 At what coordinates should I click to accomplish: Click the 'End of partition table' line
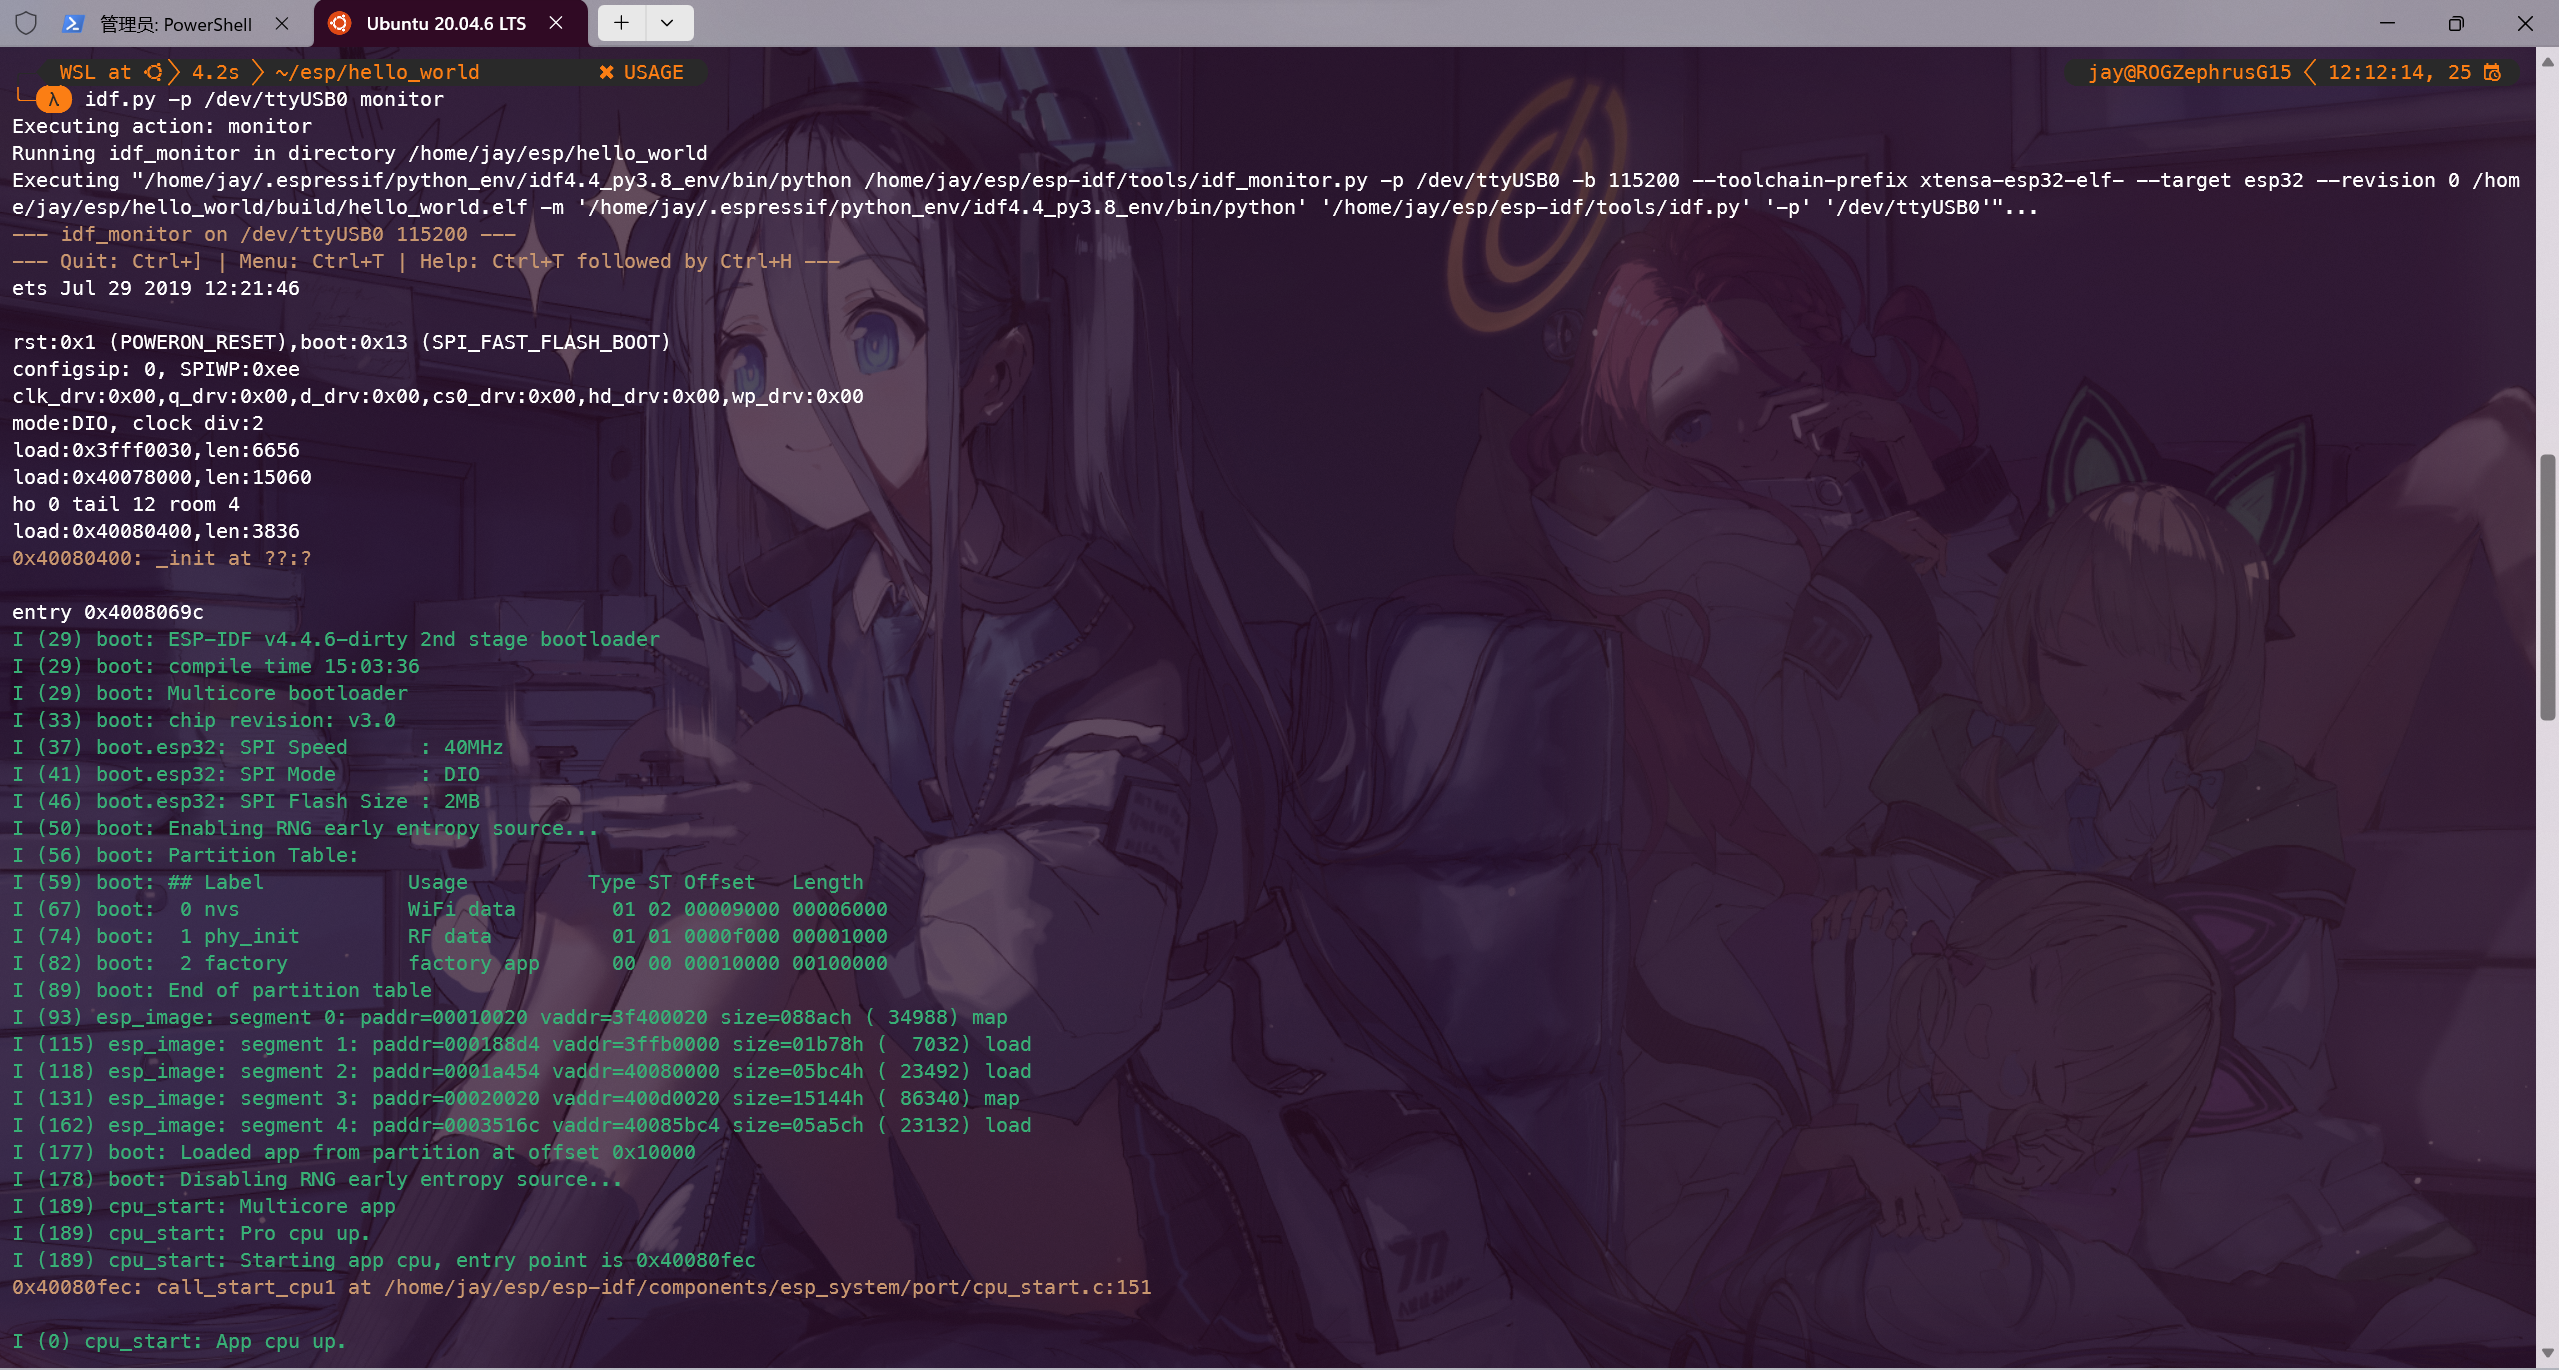pyautogui.click(x=222, y=990)
